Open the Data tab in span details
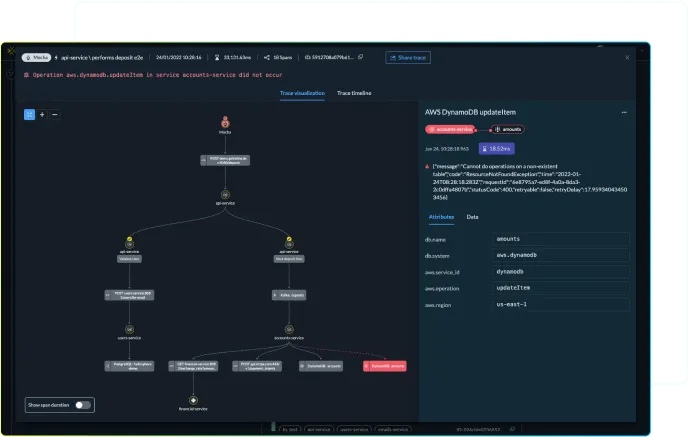 tap(472, 217)
